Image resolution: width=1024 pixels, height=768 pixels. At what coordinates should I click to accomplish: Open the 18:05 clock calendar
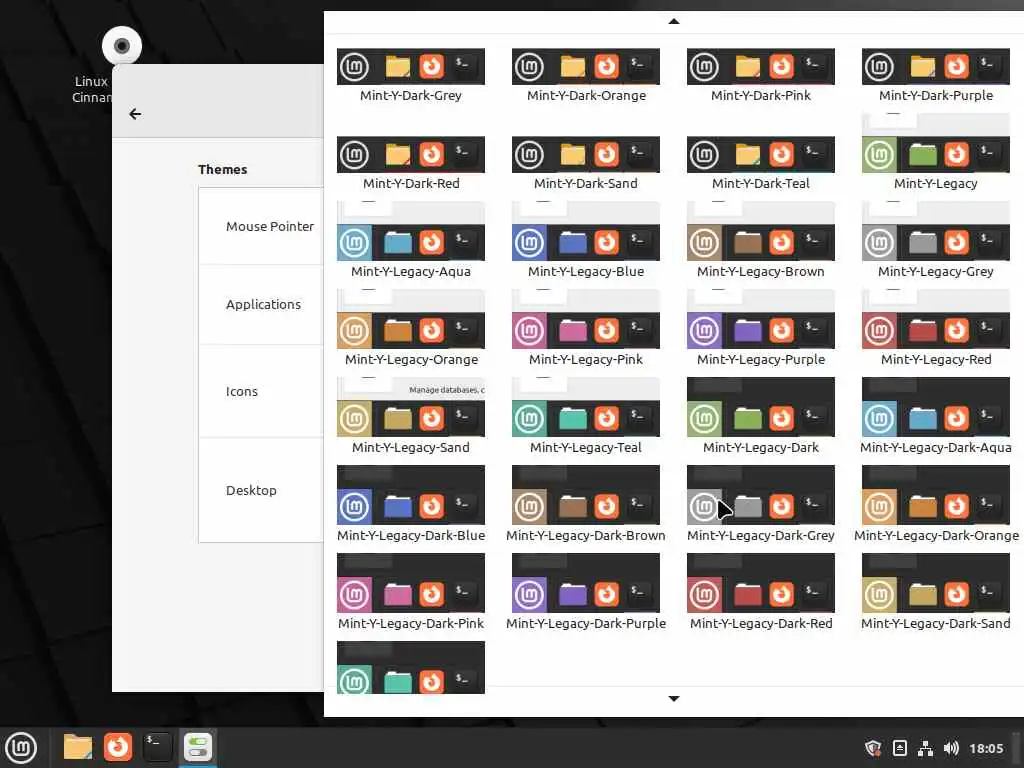tap(986, 748)
